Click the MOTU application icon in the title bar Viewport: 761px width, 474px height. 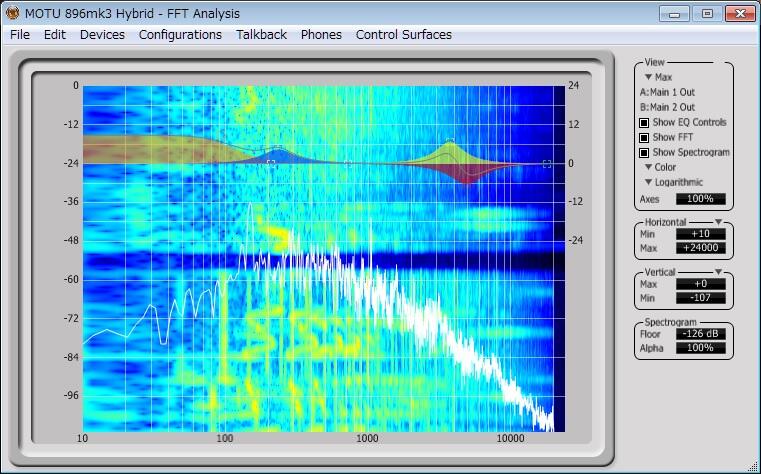13,13
